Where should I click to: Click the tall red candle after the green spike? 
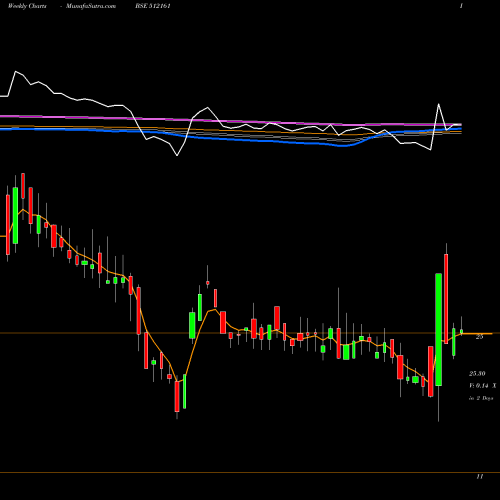pyautogui.click(x=446, y=299)
